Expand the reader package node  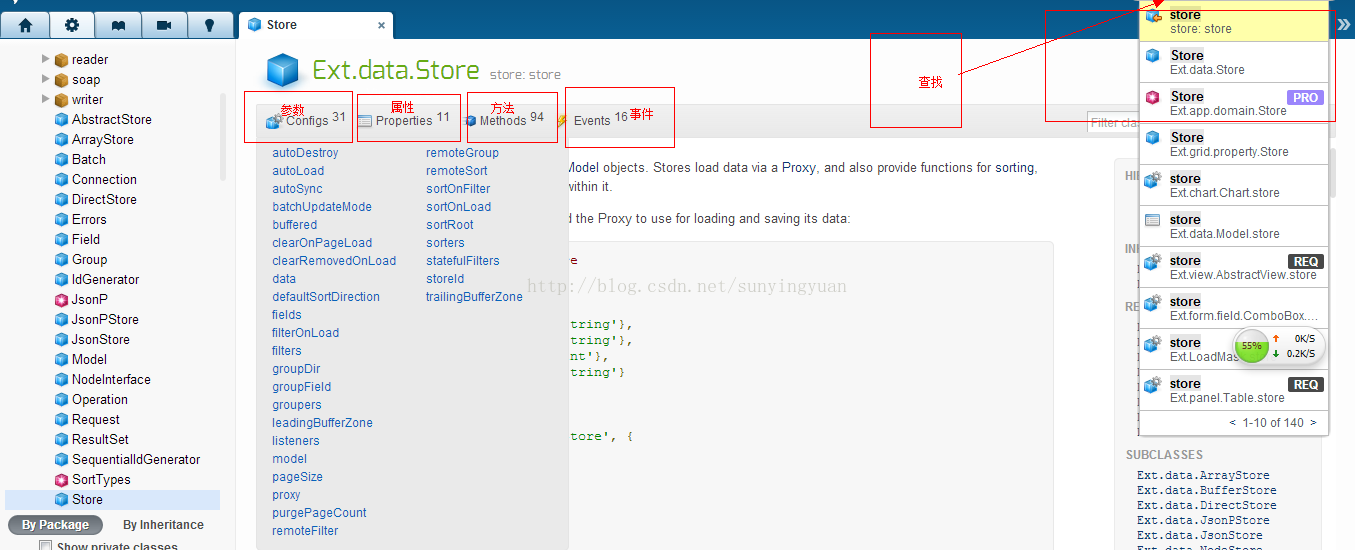tap(46, 59)
